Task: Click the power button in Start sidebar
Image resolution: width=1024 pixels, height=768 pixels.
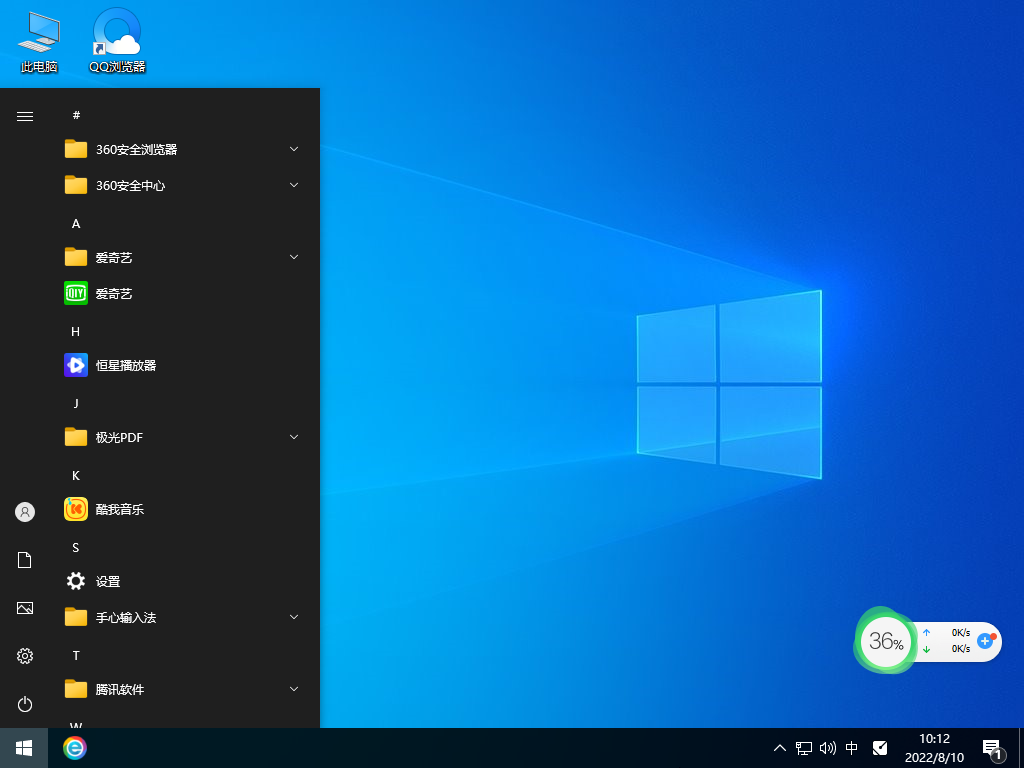Action: pos(25,704)
